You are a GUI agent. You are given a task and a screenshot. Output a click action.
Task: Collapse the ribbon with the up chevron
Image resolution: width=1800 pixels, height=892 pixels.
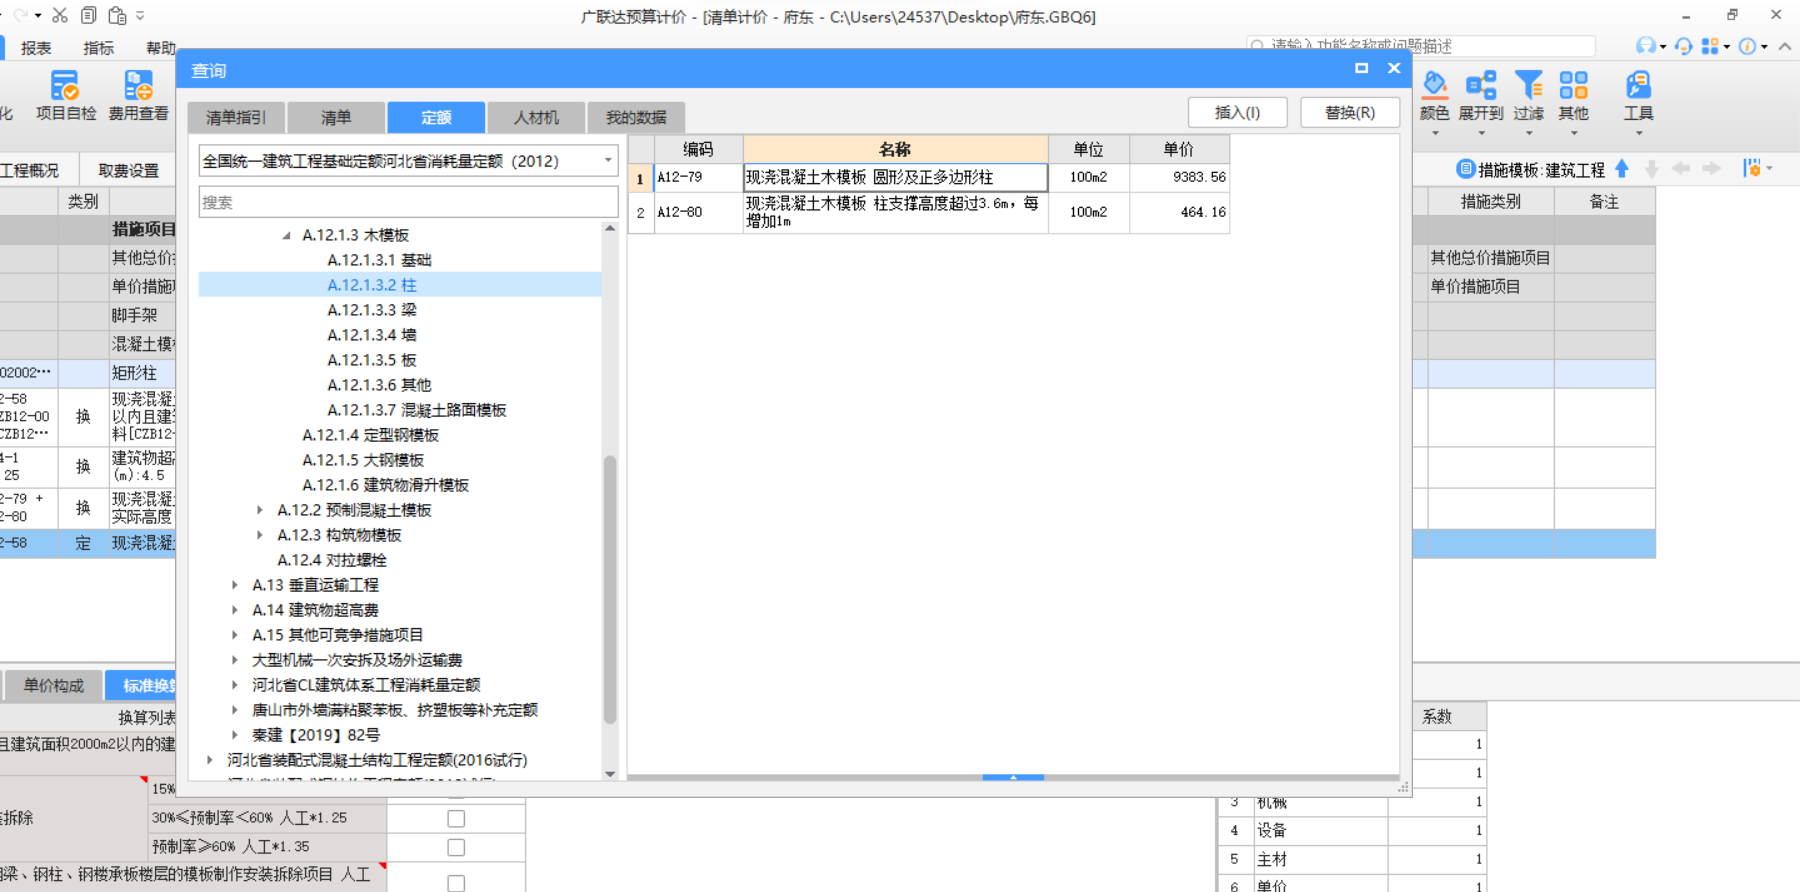click(x=1785, y=46)
